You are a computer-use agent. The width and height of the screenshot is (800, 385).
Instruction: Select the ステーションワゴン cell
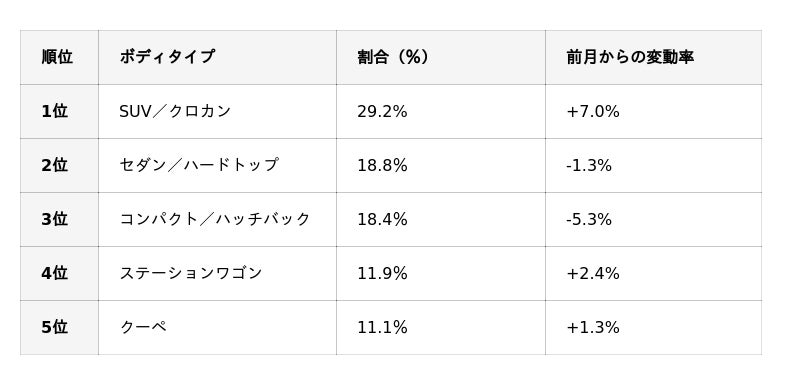tap(217, 273)
